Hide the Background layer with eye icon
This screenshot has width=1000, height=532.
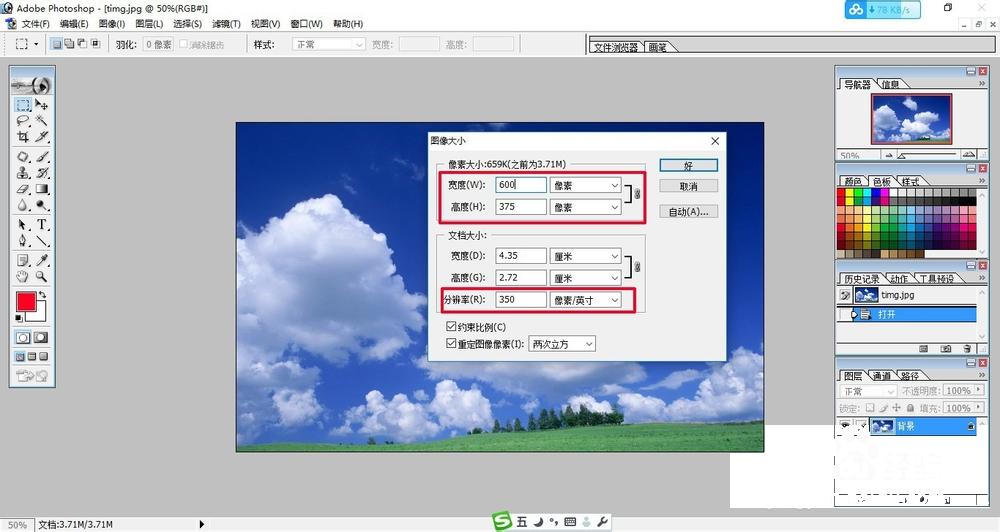pos(845,425)
